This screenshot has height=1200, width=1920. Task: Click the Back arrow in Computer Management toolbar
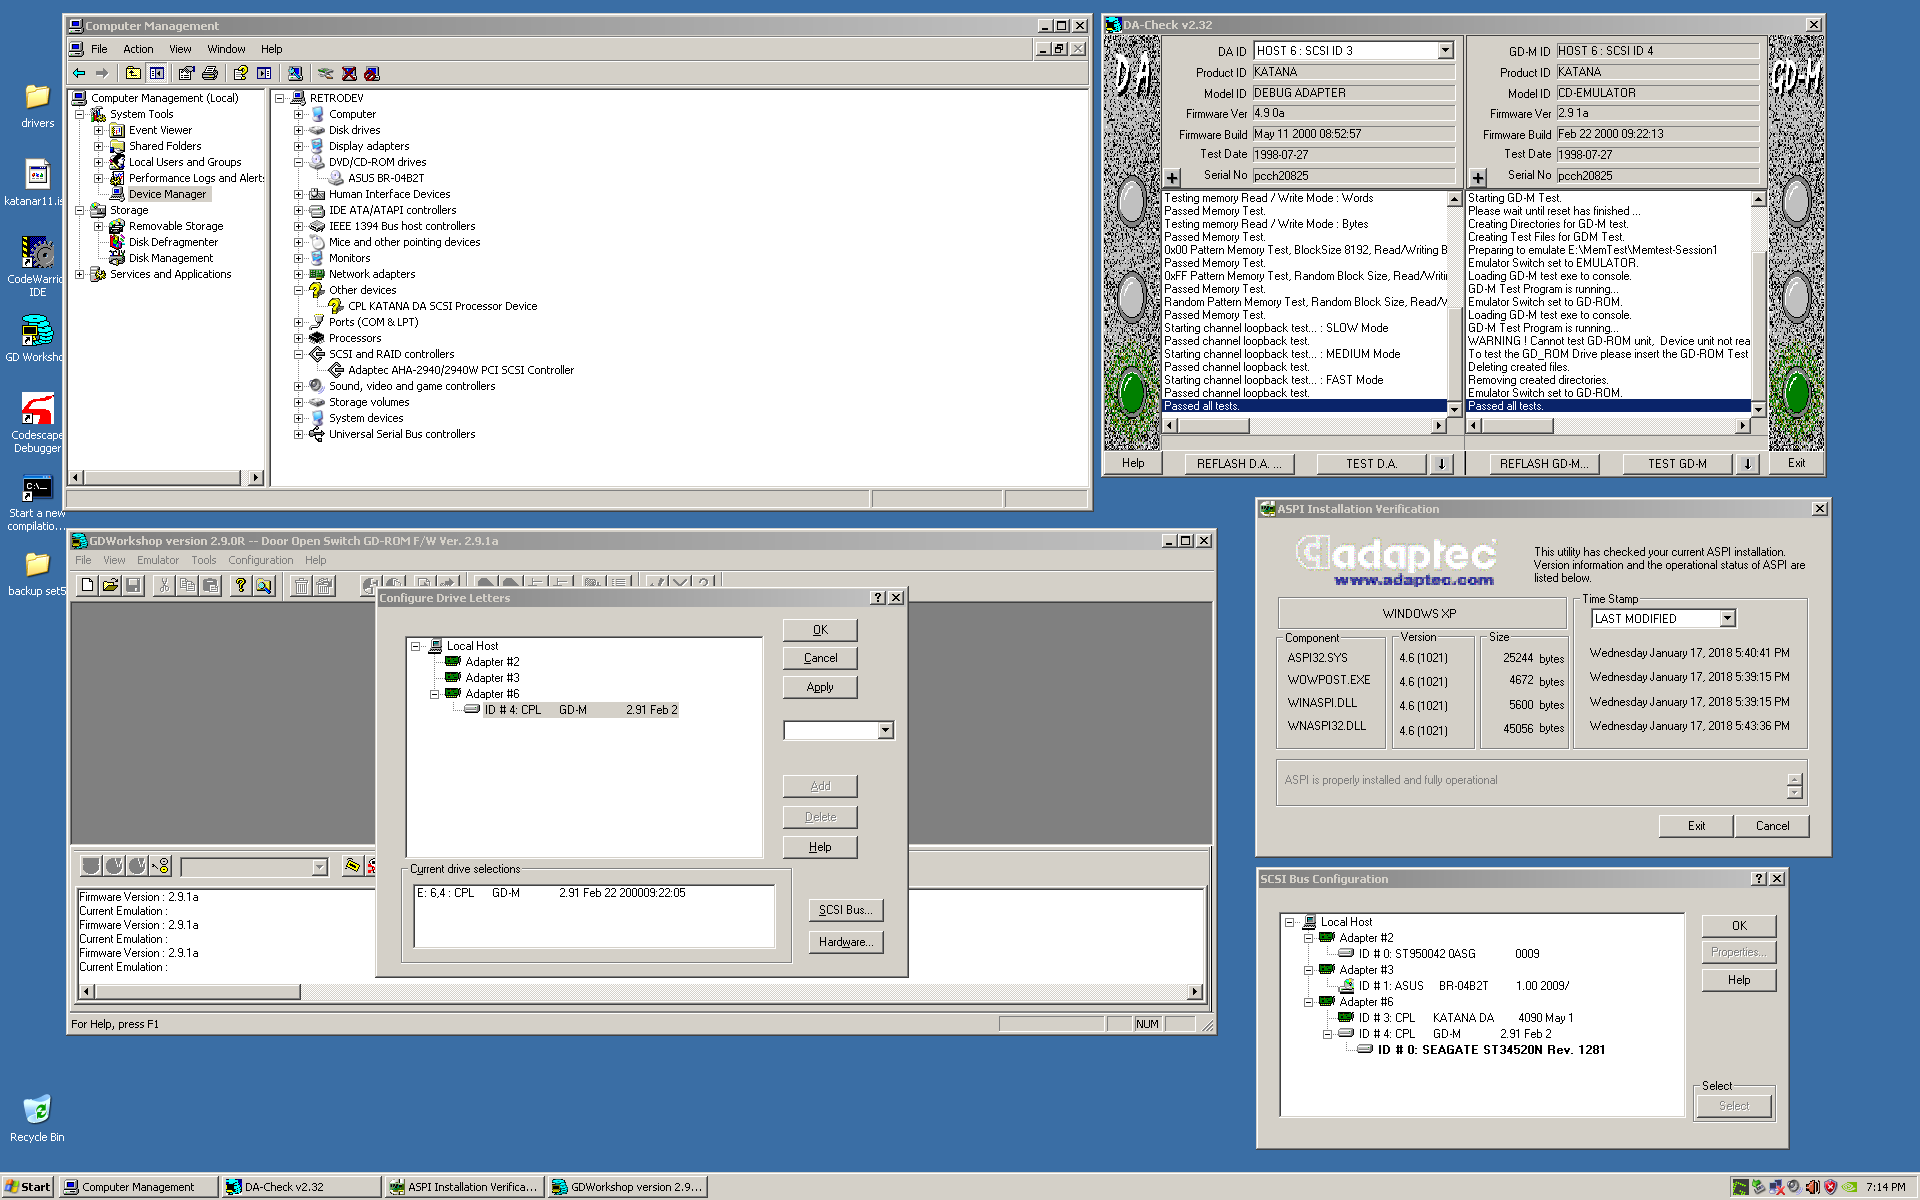click(79, 73)
